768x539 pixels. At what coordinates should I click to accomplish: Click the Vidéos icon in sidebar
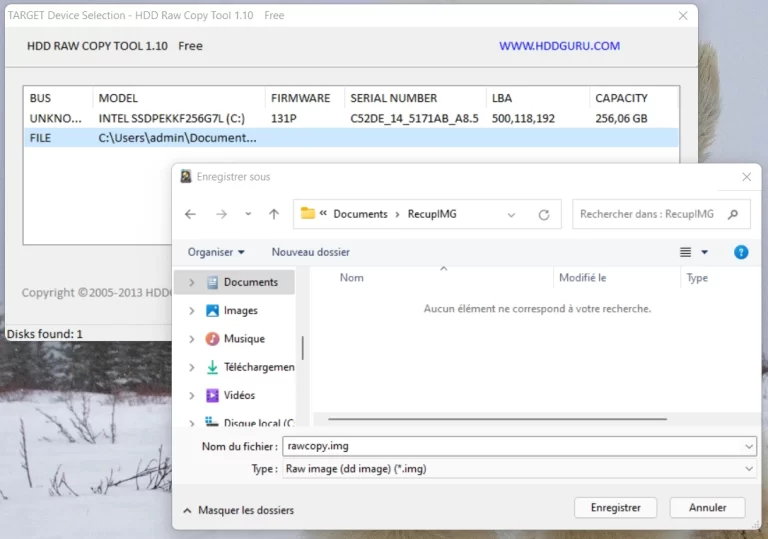(x=212, y=395)
